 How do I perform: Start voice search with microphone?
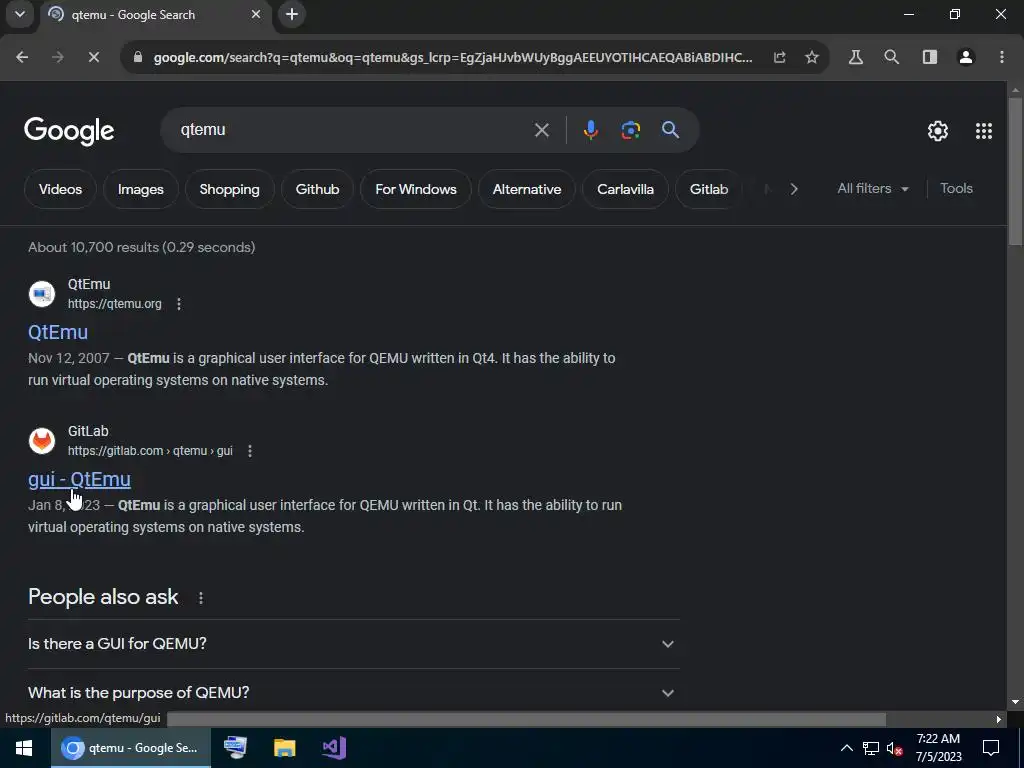click(590, 130)
